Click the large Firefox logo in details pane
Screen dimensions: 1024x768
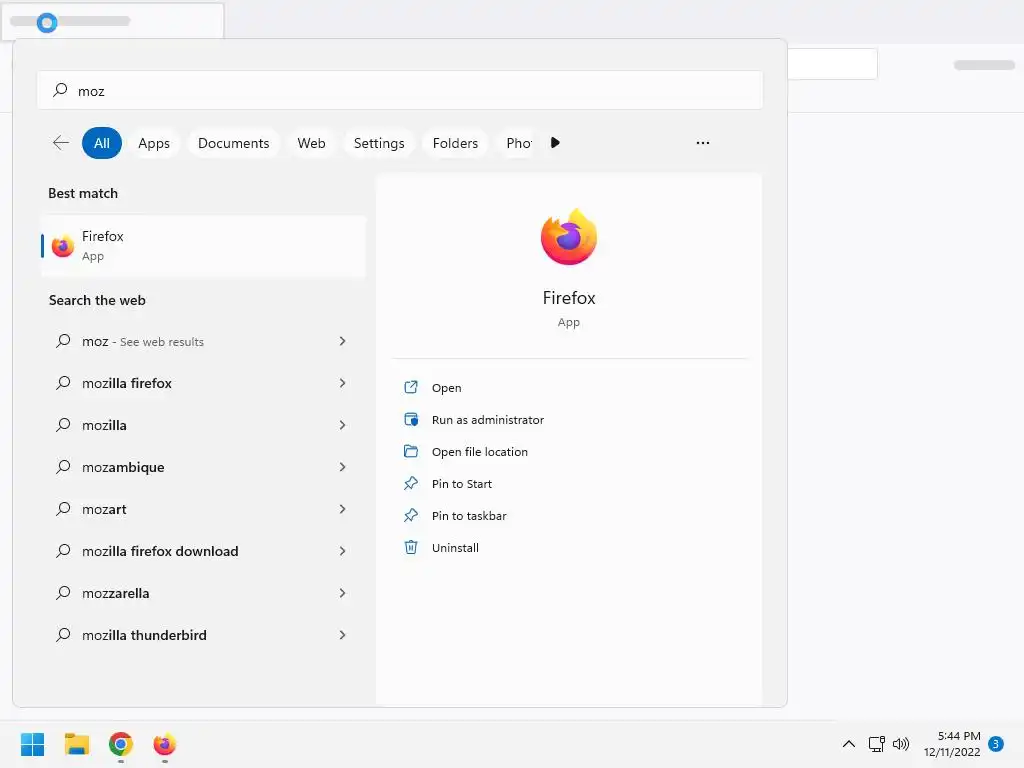point(569,236)
